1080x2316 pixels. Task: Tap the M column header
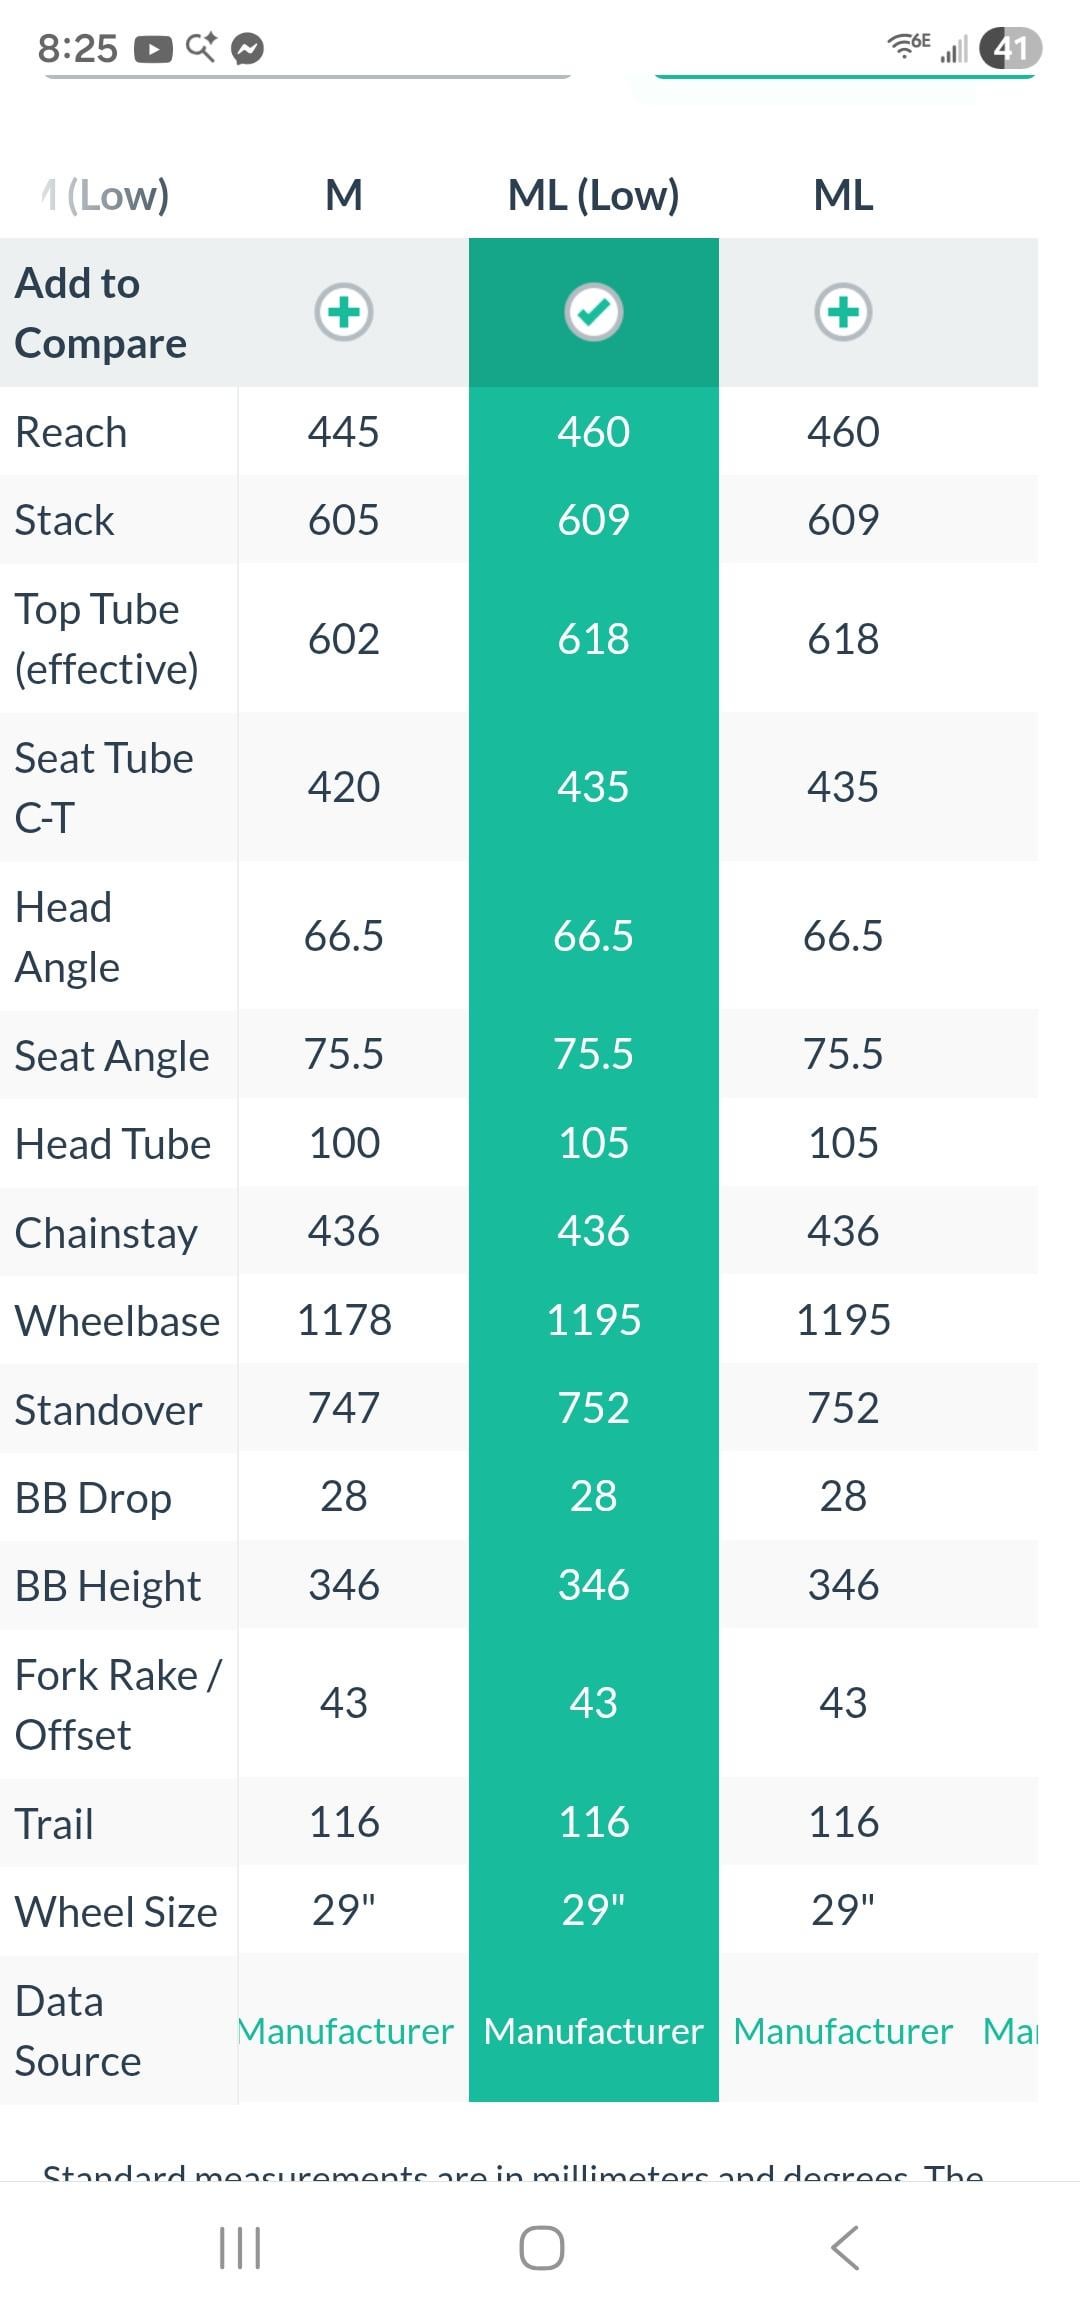(344, 195)
